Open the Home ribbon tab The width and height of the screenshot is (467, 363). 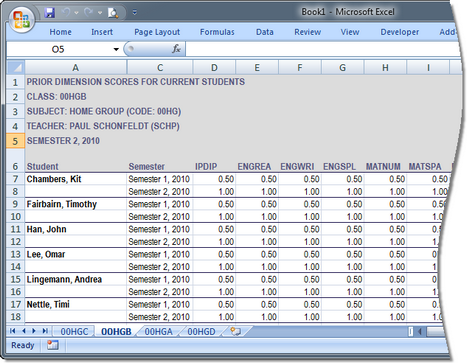coord(60,32)
